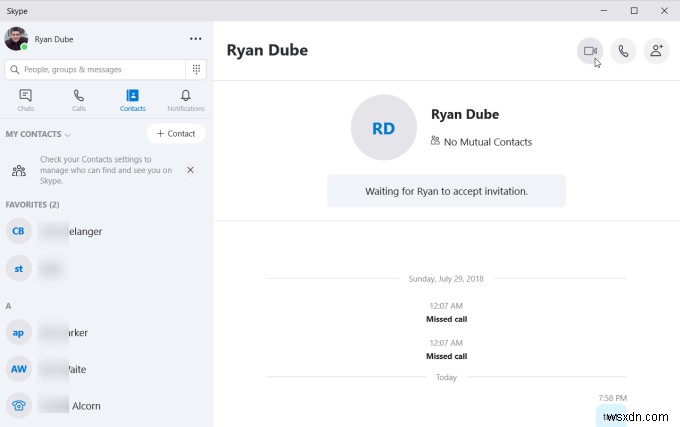Start a video call with Ryan Dube
Image resolution: width=680 pixels, height=427 pixels.
point(590,51)
